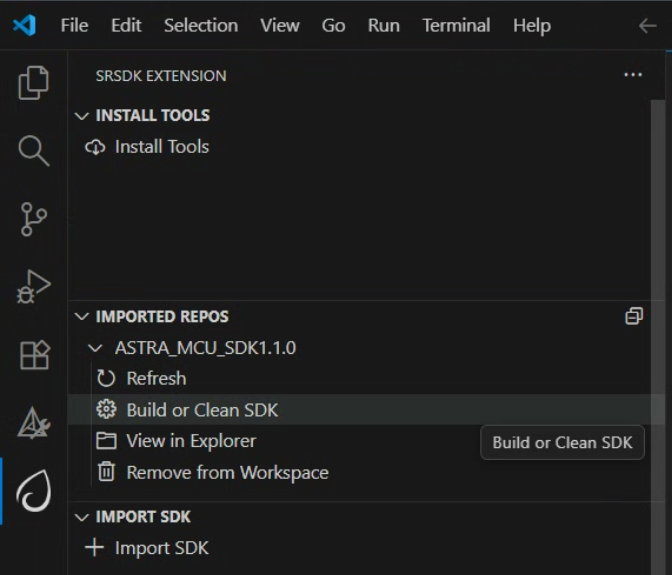The image size is (672, 575).
Task: Select Build or Clean SDK
Action: tap(202, 410)
